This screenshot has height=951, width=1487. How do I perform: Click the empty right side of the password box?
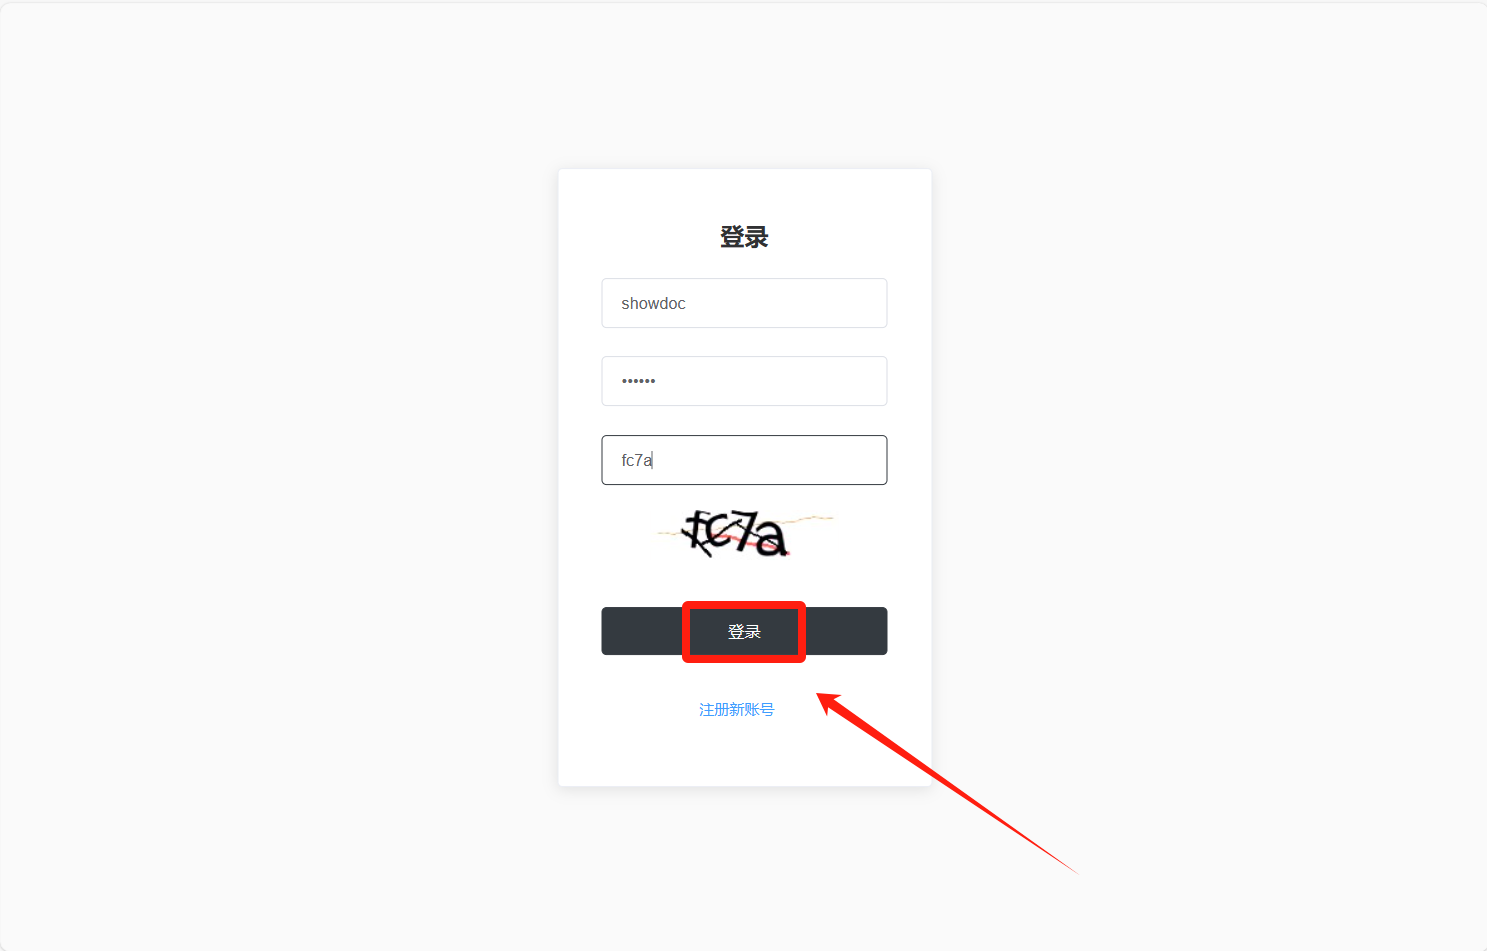(820, 381)
